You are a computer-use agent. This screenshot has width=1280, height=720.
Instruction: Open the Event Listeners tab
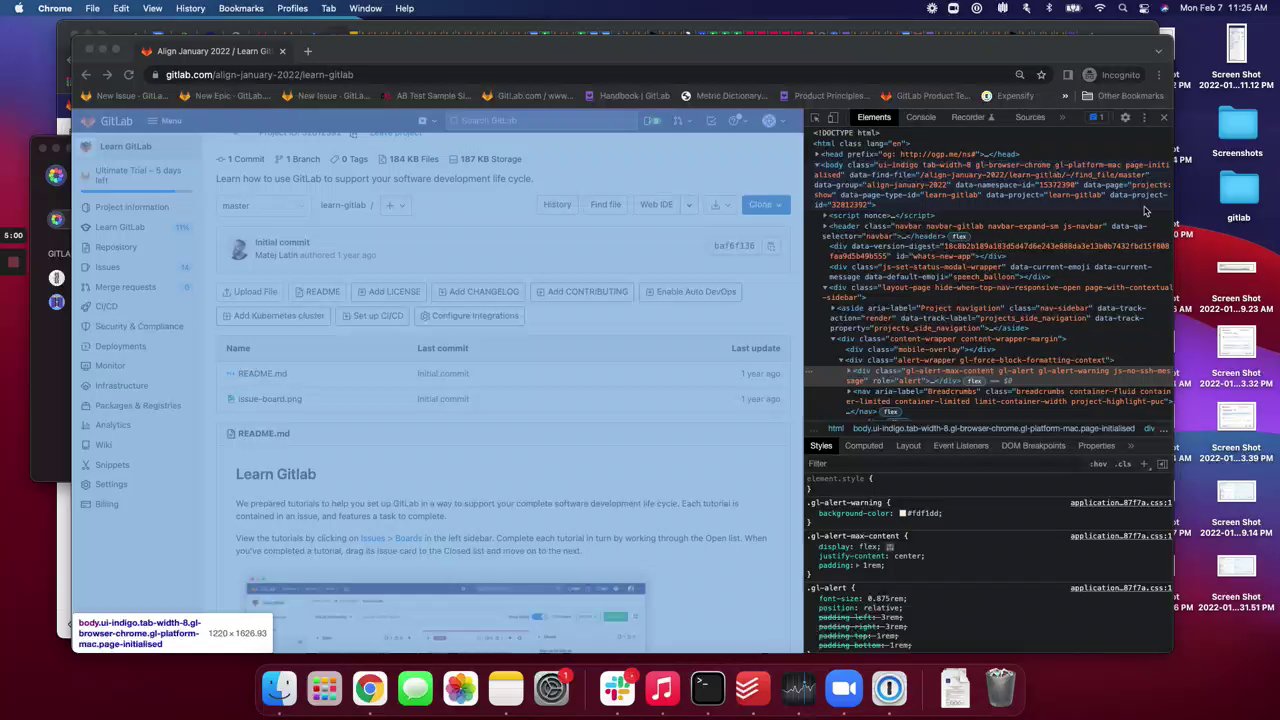[x=961, y=446]
